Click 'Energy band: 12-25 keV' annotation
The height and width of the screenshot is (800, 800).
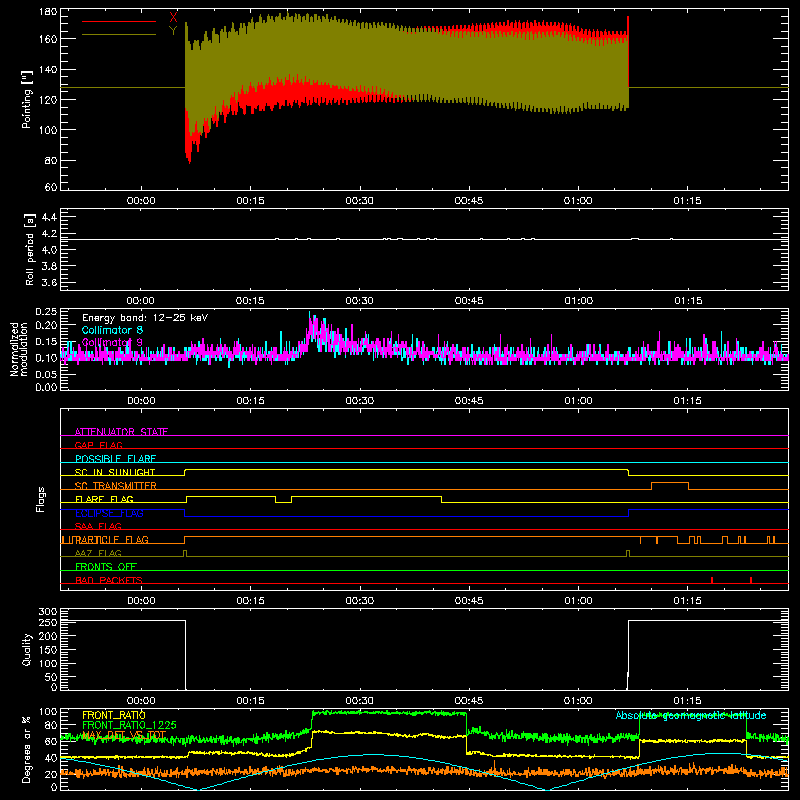pos(145,318)
